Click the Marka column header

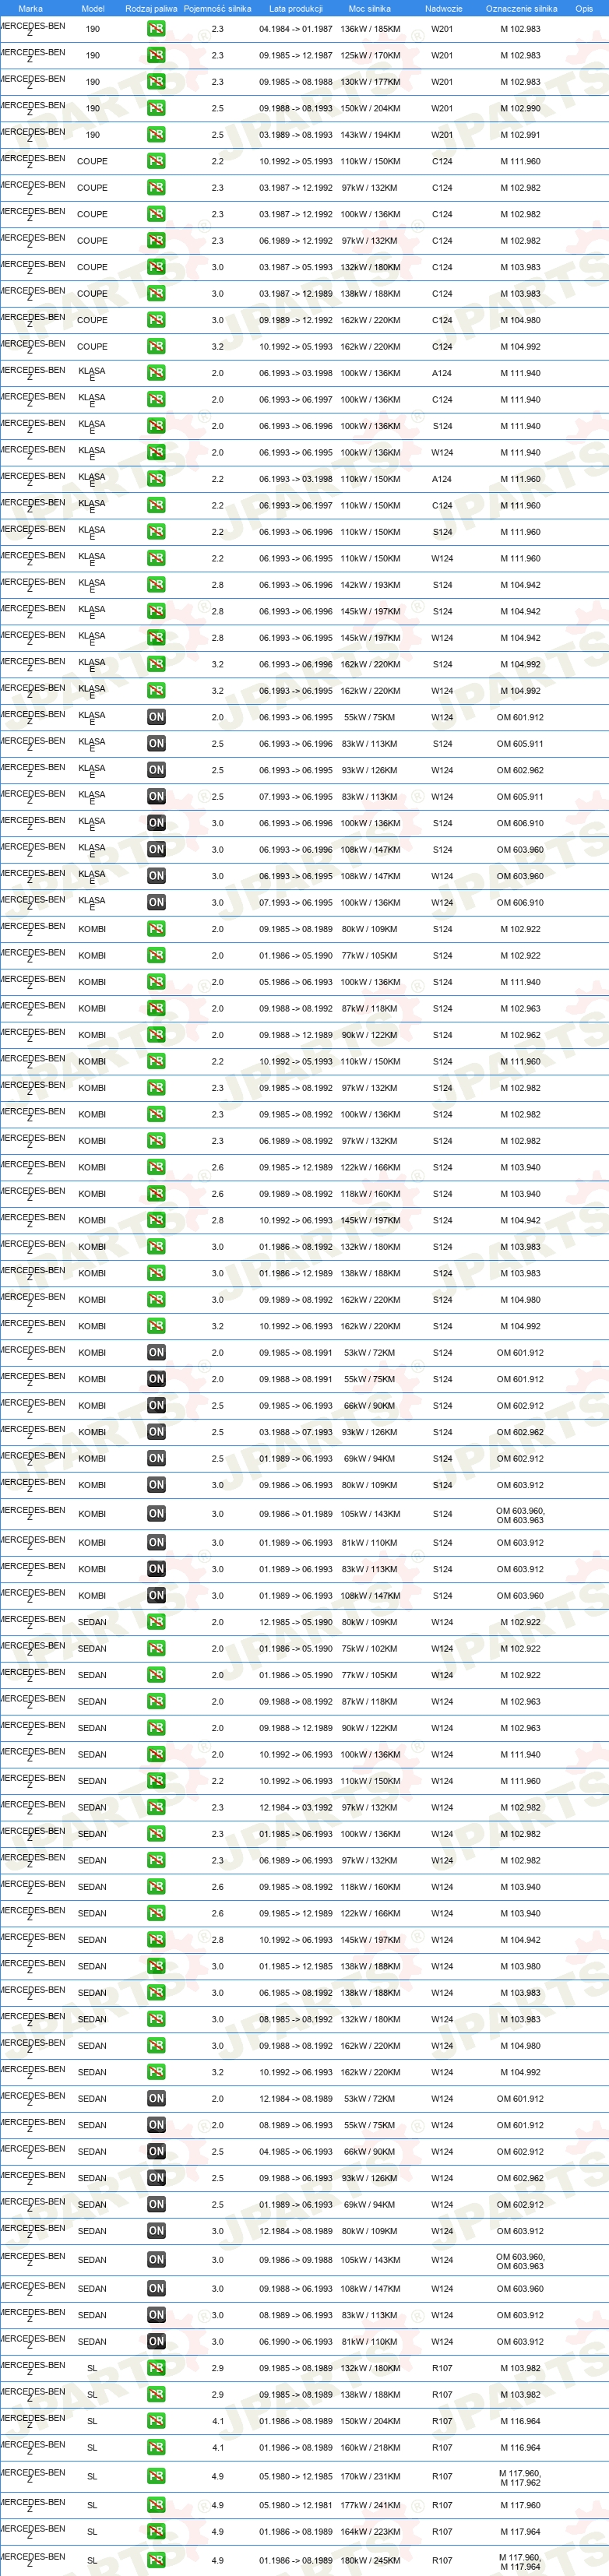tap(31, 8)
